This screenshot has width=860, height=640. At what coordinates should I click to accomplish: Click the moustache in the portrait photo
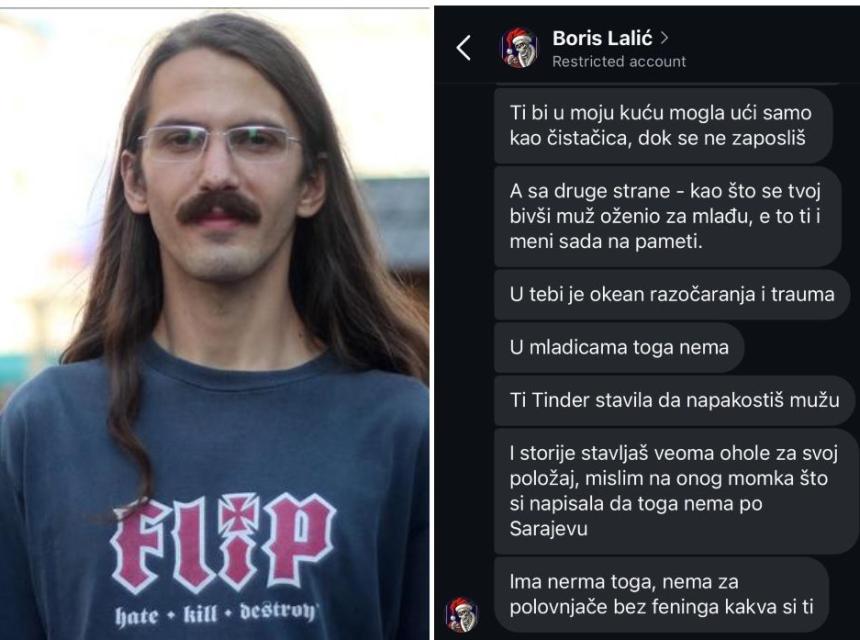(218, 207)
